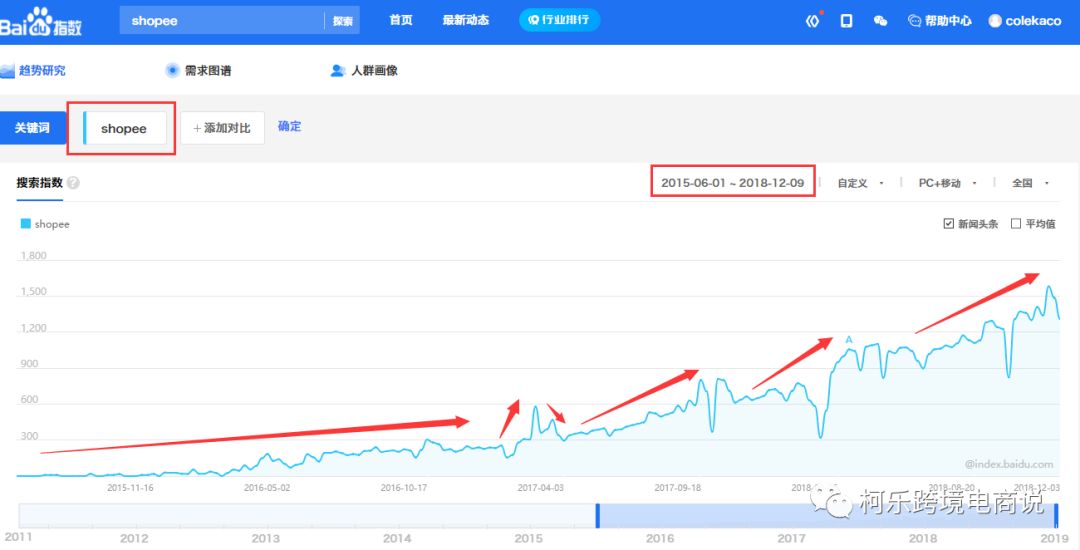Screen dimensions: 1080x550
Task: Click the selected range on the timeline bar
Action: click(827, 516)
